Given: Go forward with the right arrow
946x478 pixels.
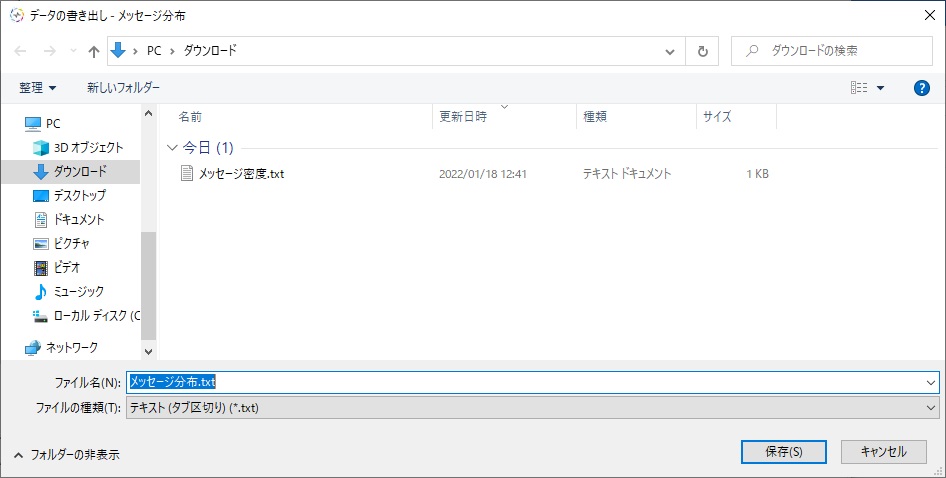Looking at the screenshot, I should (x=49, y=51).
